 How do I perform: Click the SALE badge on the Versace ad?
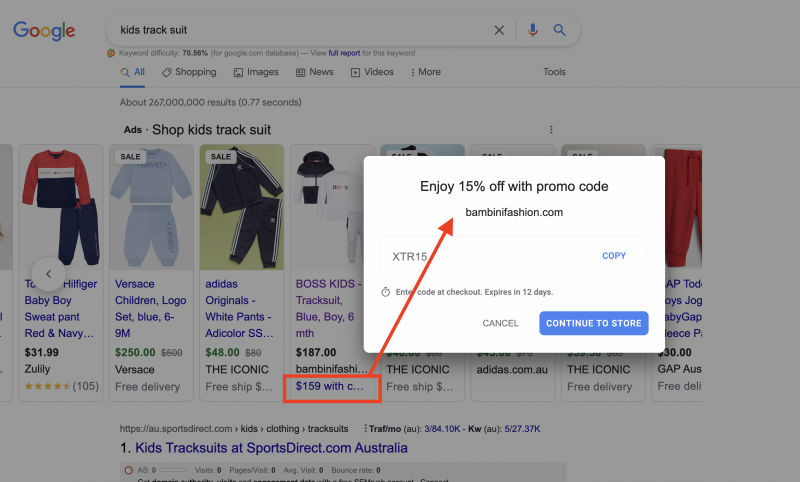[130, 157]
